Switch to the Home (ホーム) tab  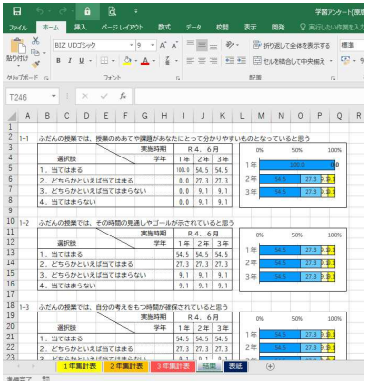(51, 27)
